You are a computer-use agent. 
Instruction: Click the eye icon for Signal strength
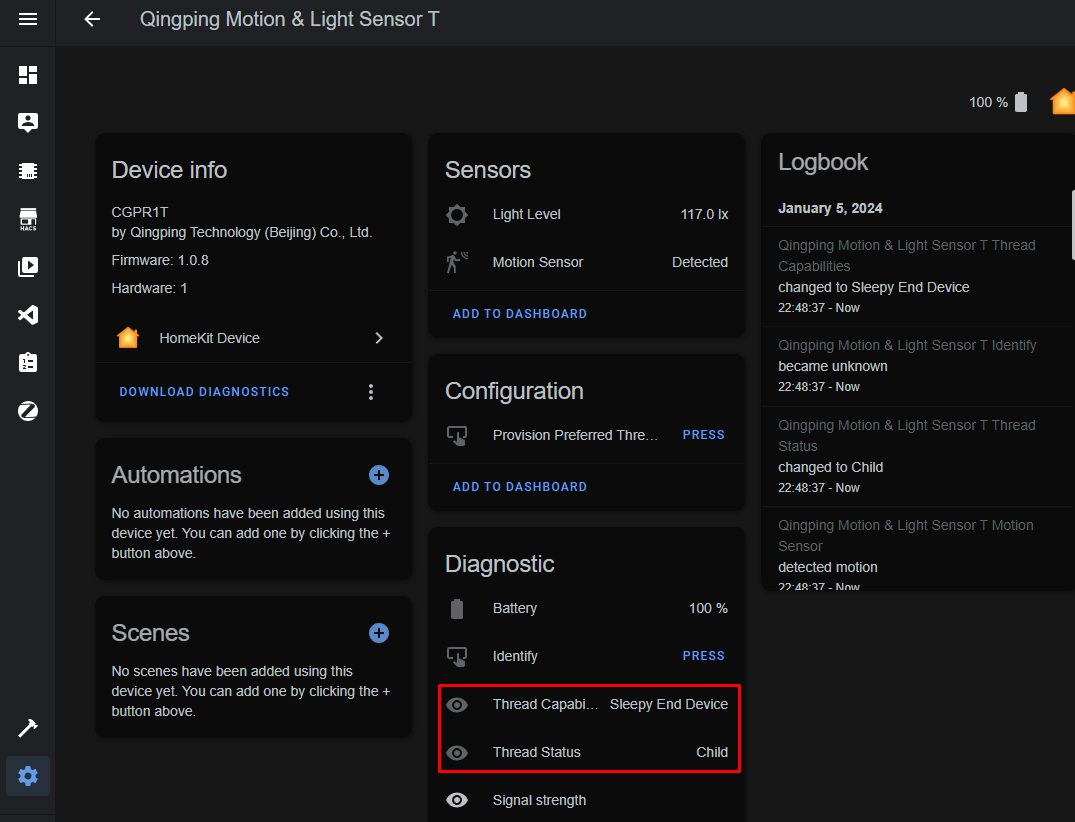pyautogui.click(x=457, y=800)
